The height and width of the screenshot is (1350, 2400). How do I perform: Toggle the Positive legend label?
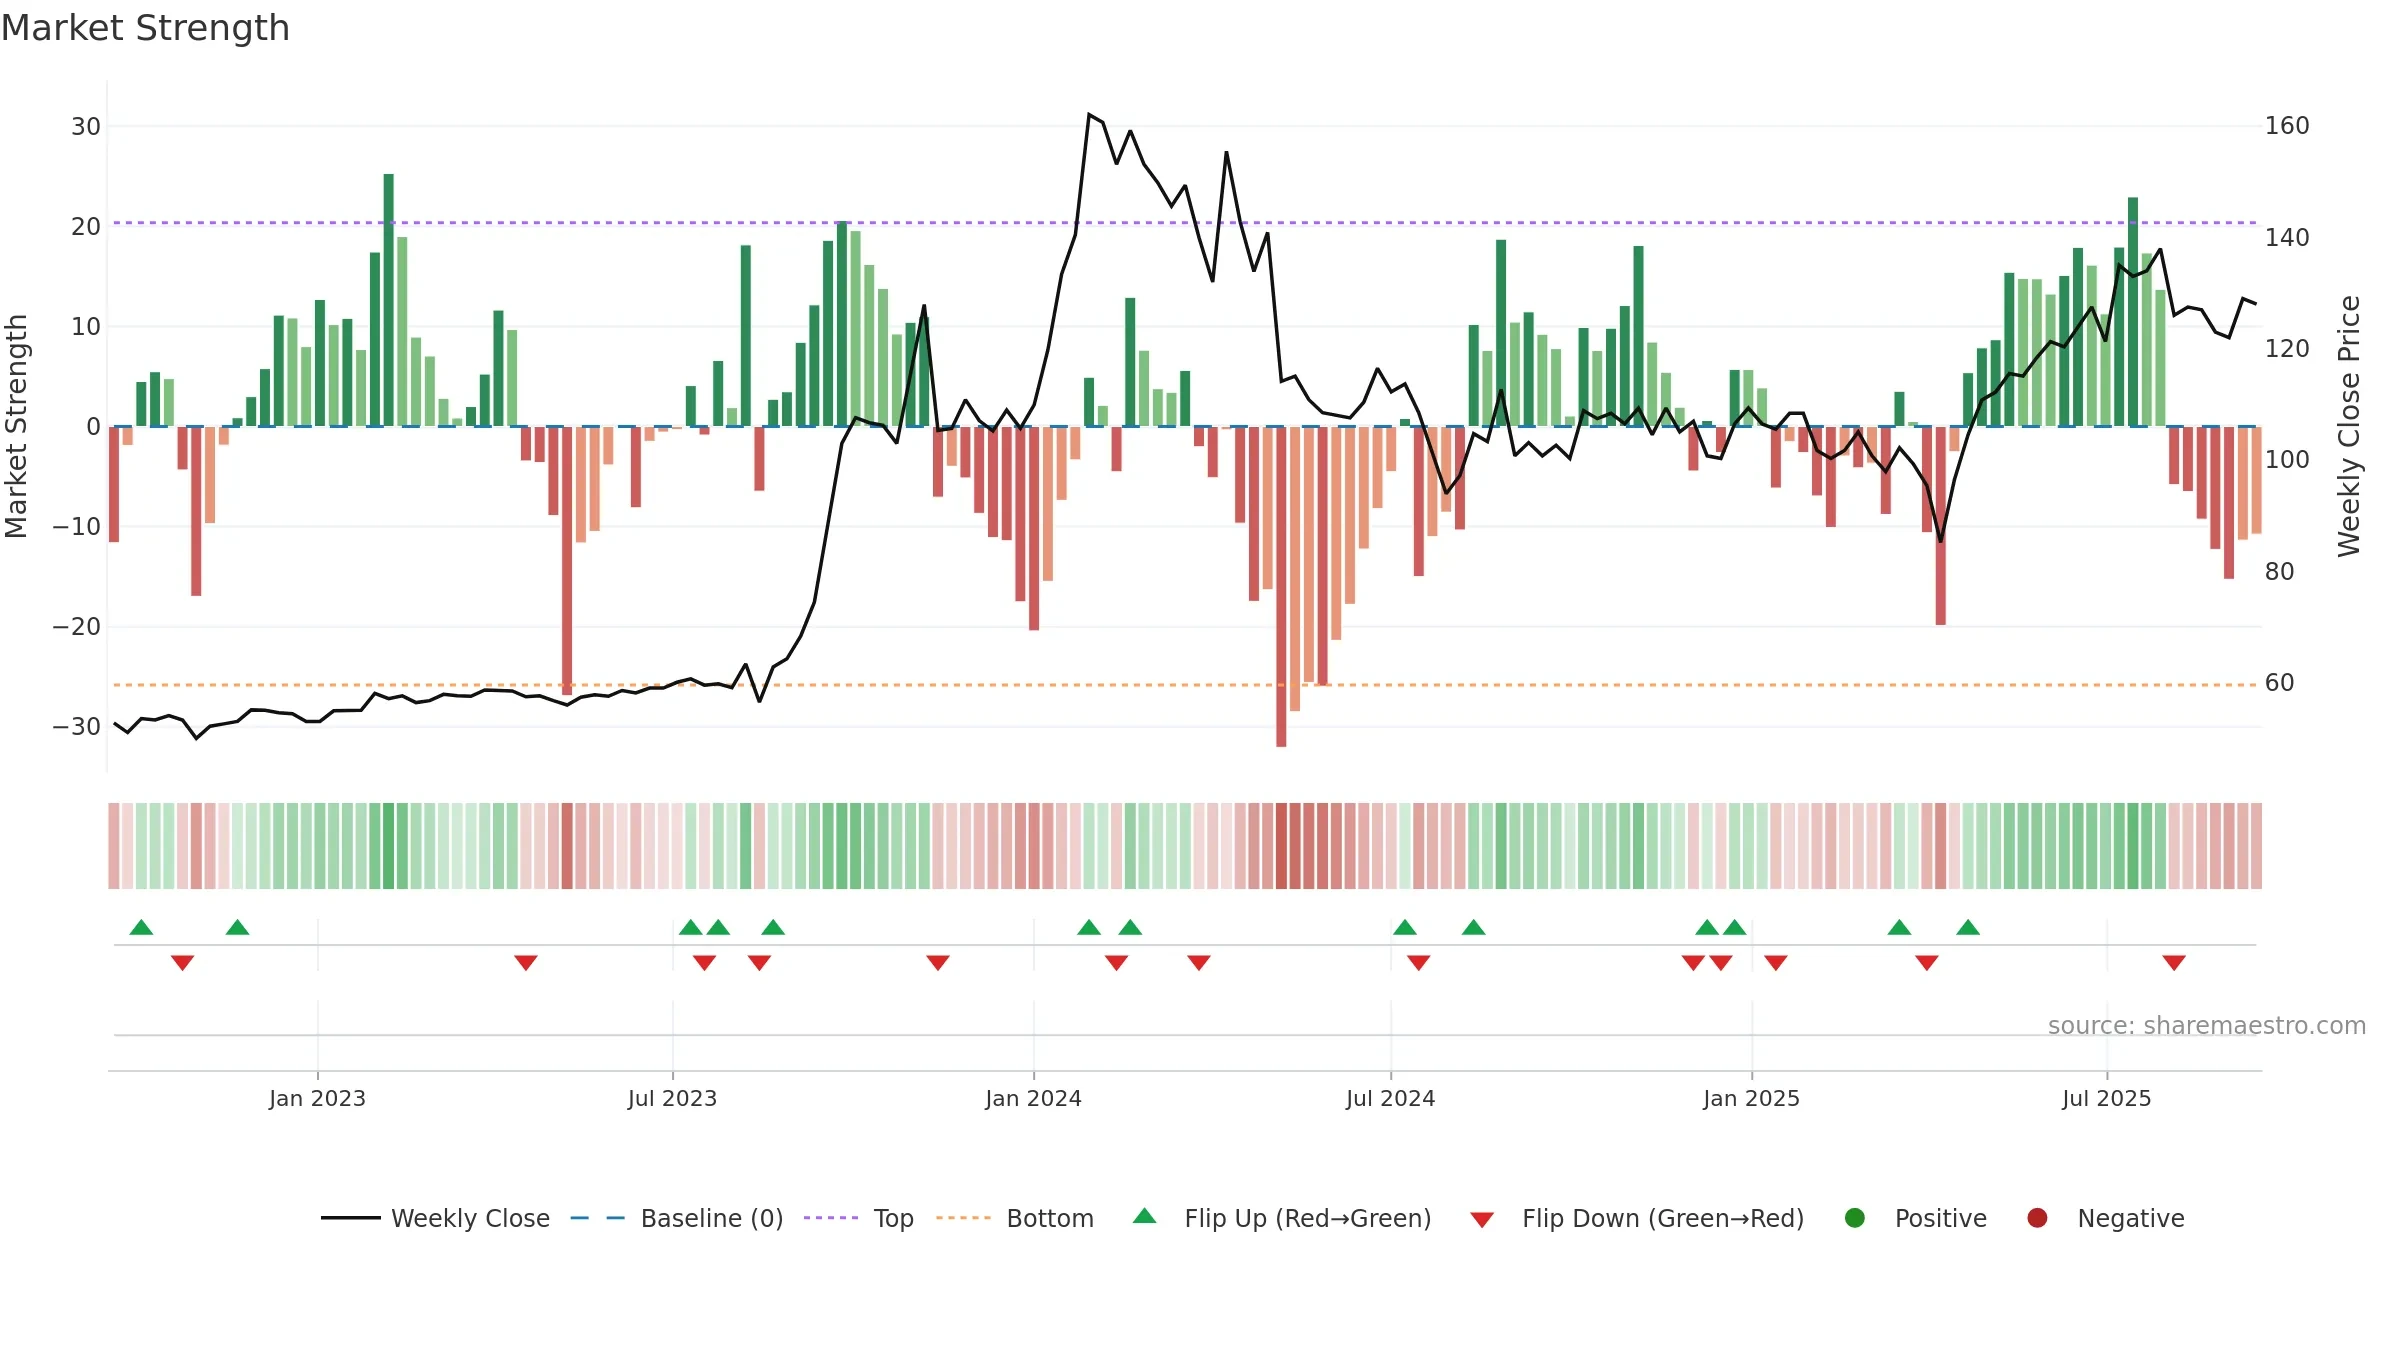pos(1941,1218)
